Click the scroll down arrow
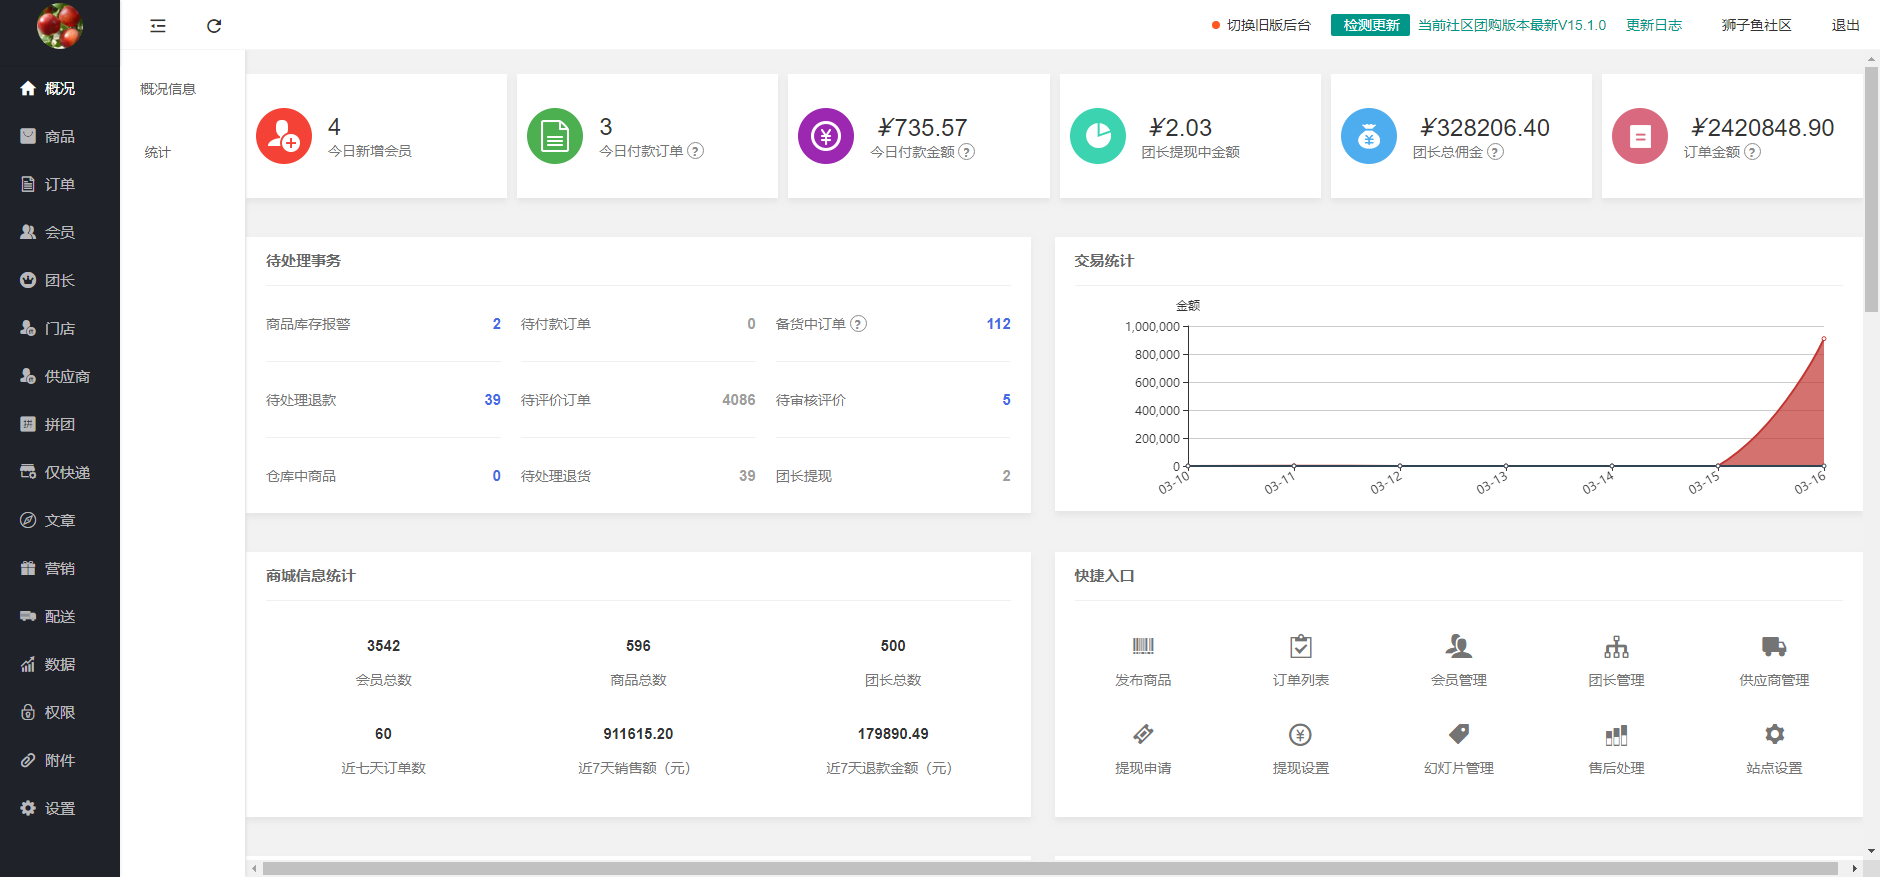Image resolution: width=1880 pixels, height=877 pixels. (1871, 851)
